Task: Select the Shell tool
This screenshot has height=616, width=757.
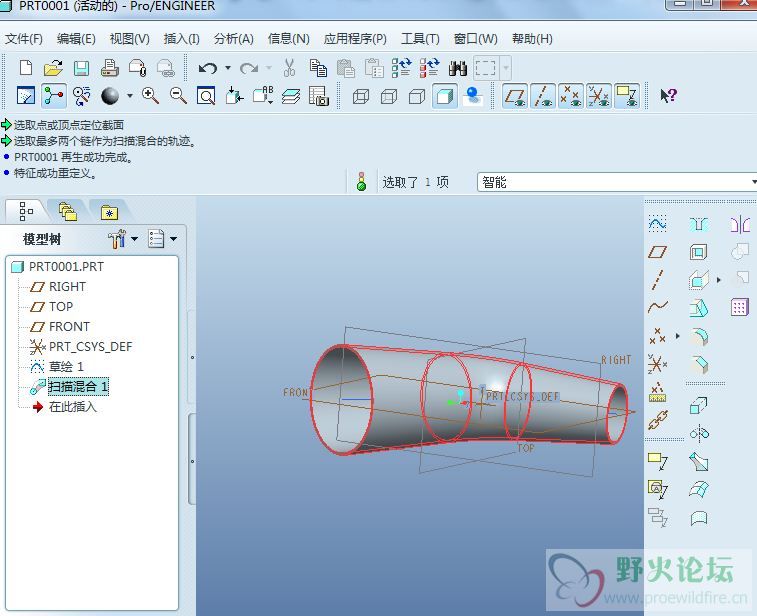Action: [699, 252]
